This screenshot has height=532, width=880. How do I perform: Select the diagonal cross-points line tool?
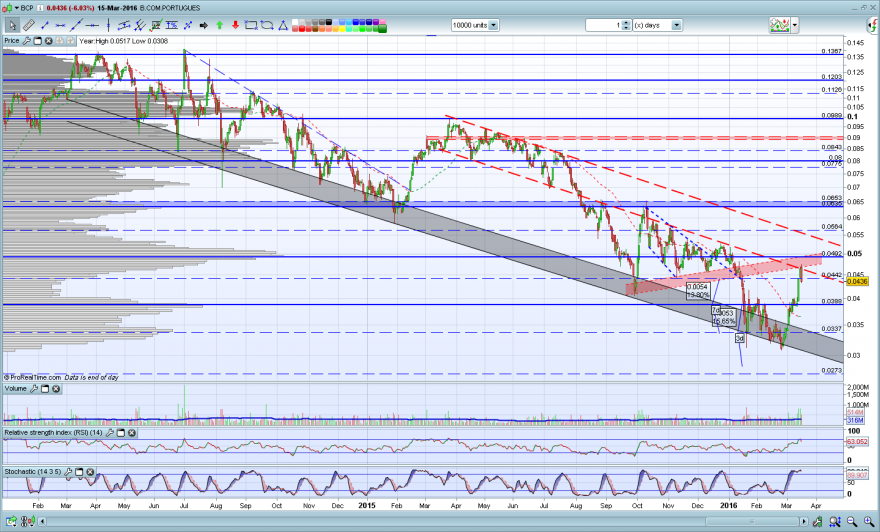(188, 25)
